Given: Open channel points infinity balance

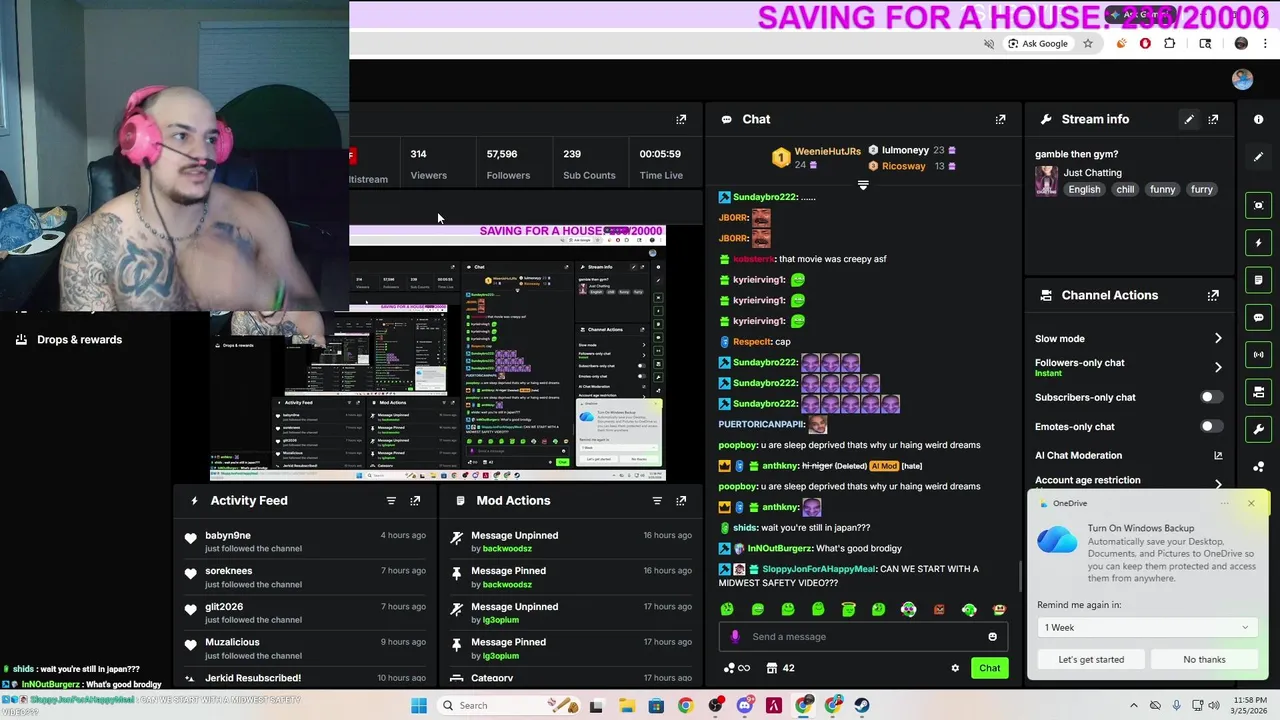Looking at the screenshot, I should tap(736, 668).
